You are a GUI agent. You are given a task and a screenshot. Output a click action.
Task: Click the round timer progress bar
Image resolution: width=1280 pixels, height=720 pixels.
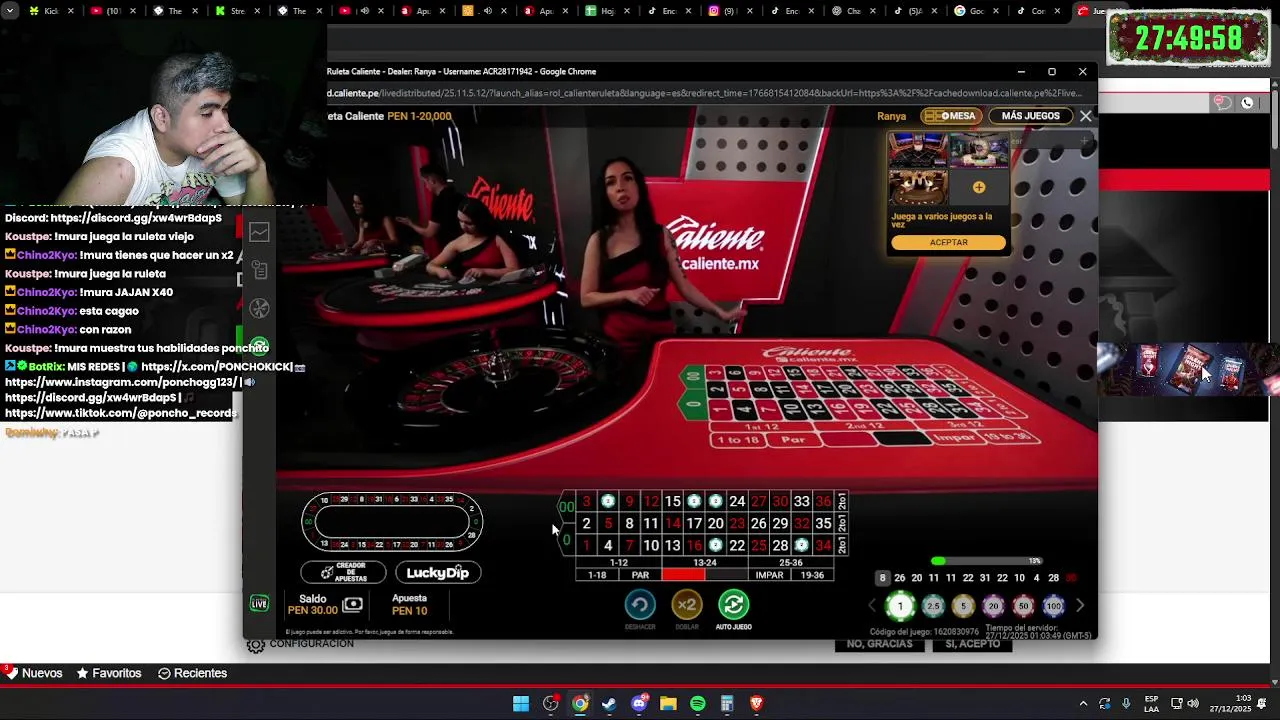[988, 561]
